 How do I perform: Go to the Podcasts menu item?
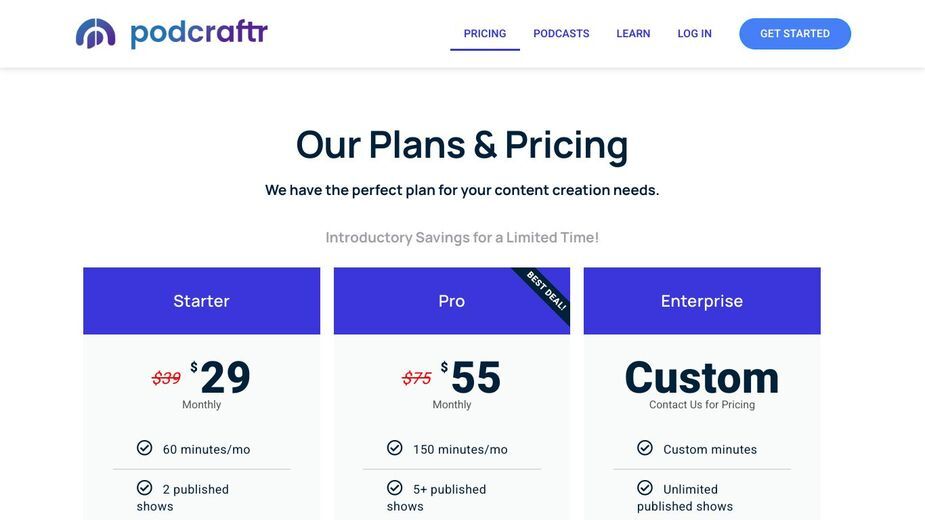(561, 34)
